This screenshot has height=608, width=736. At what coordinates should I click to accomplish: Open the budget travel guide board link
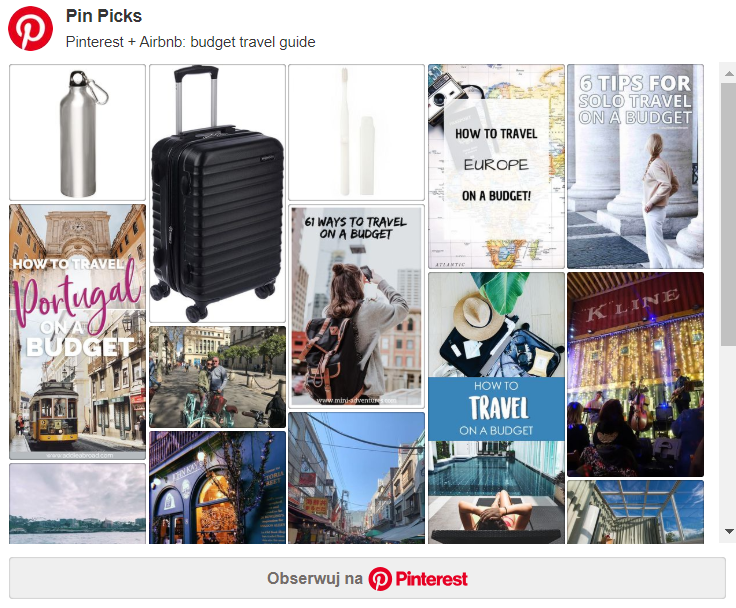click(x=191, y=42)
